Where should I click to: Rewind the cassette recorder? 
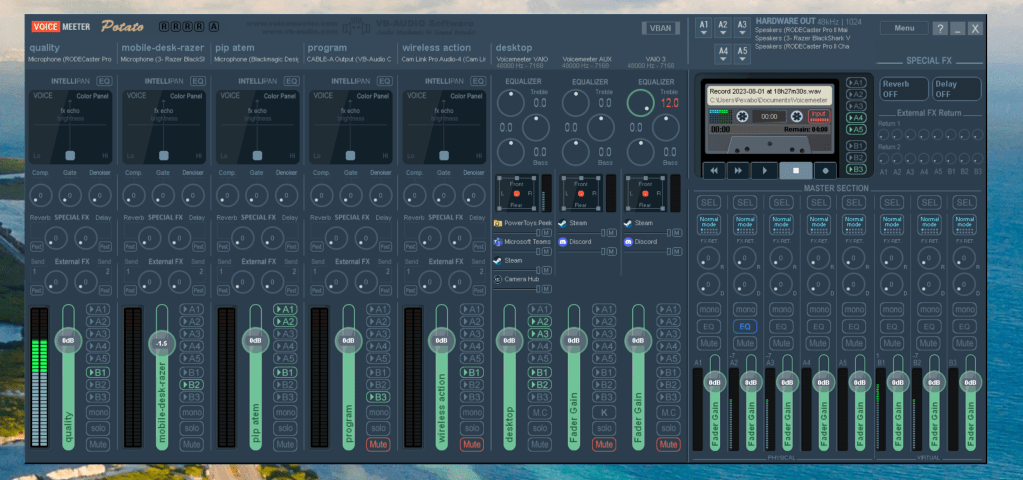pos(714,170)
